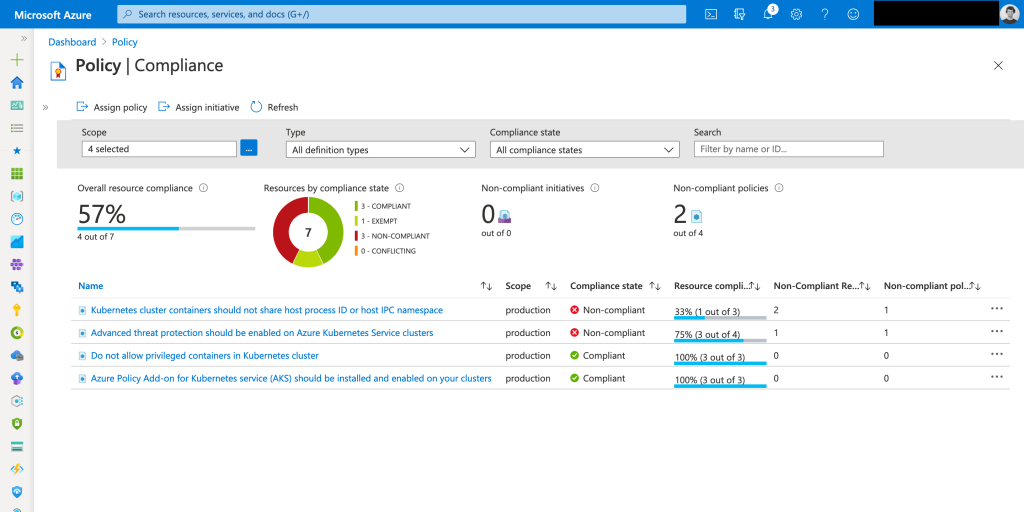Click Assign policy button

click(112, 107)
